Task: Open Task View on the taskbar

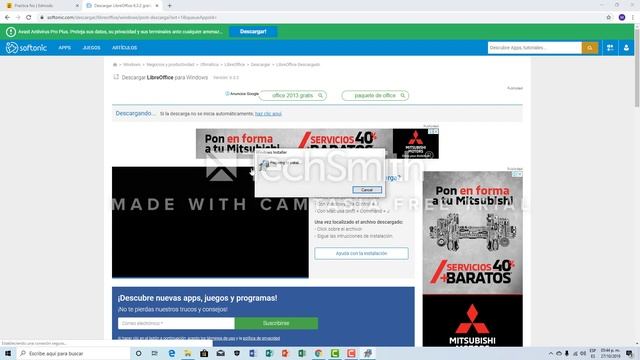Action: coord(155,353)
